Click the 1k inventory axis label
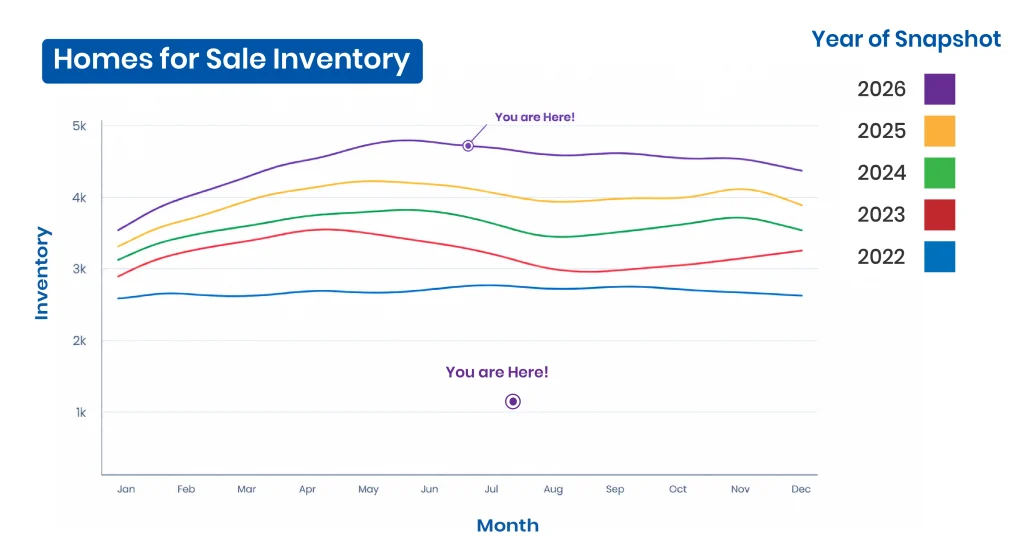This screenshot has width=1024, height=550. pyautogui.click(x=80, y=412)
